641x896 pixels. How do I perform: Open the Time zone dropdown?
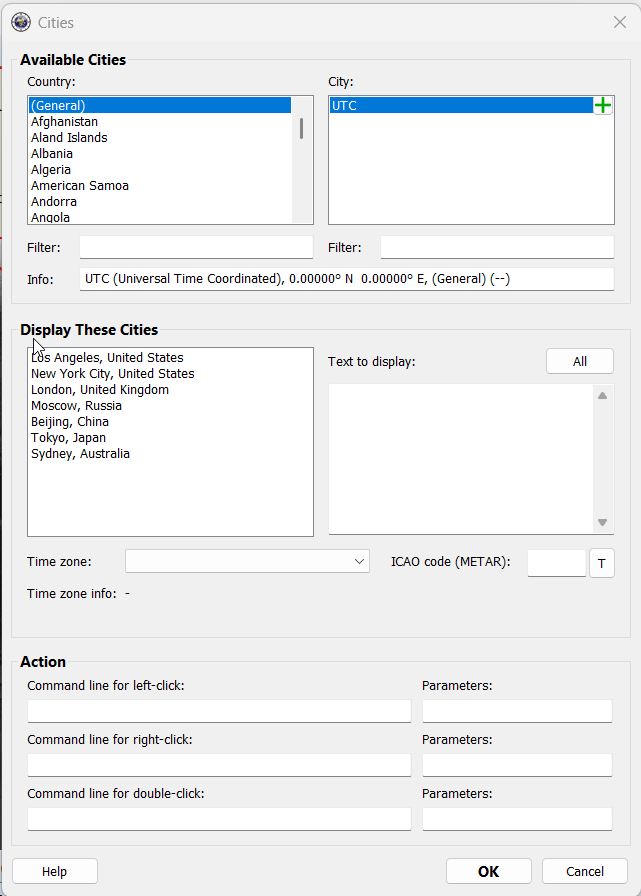point(247,562)
